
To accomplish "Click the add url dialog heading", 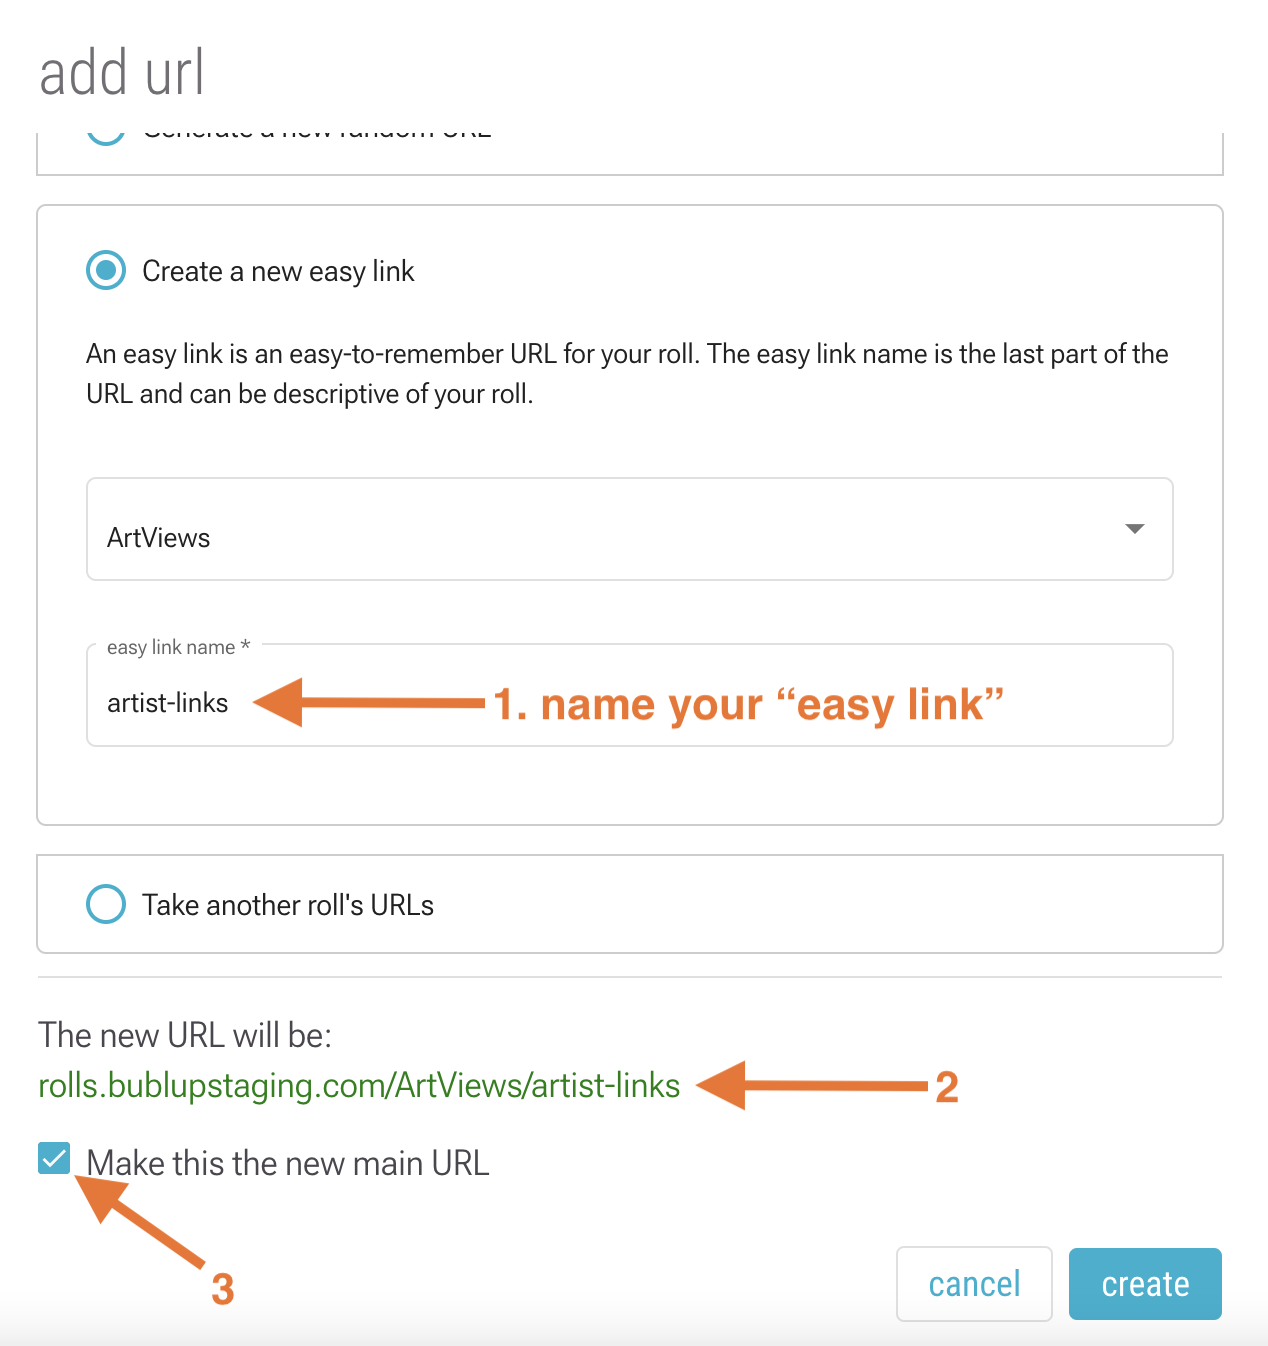I will click(x=122, y=72).
